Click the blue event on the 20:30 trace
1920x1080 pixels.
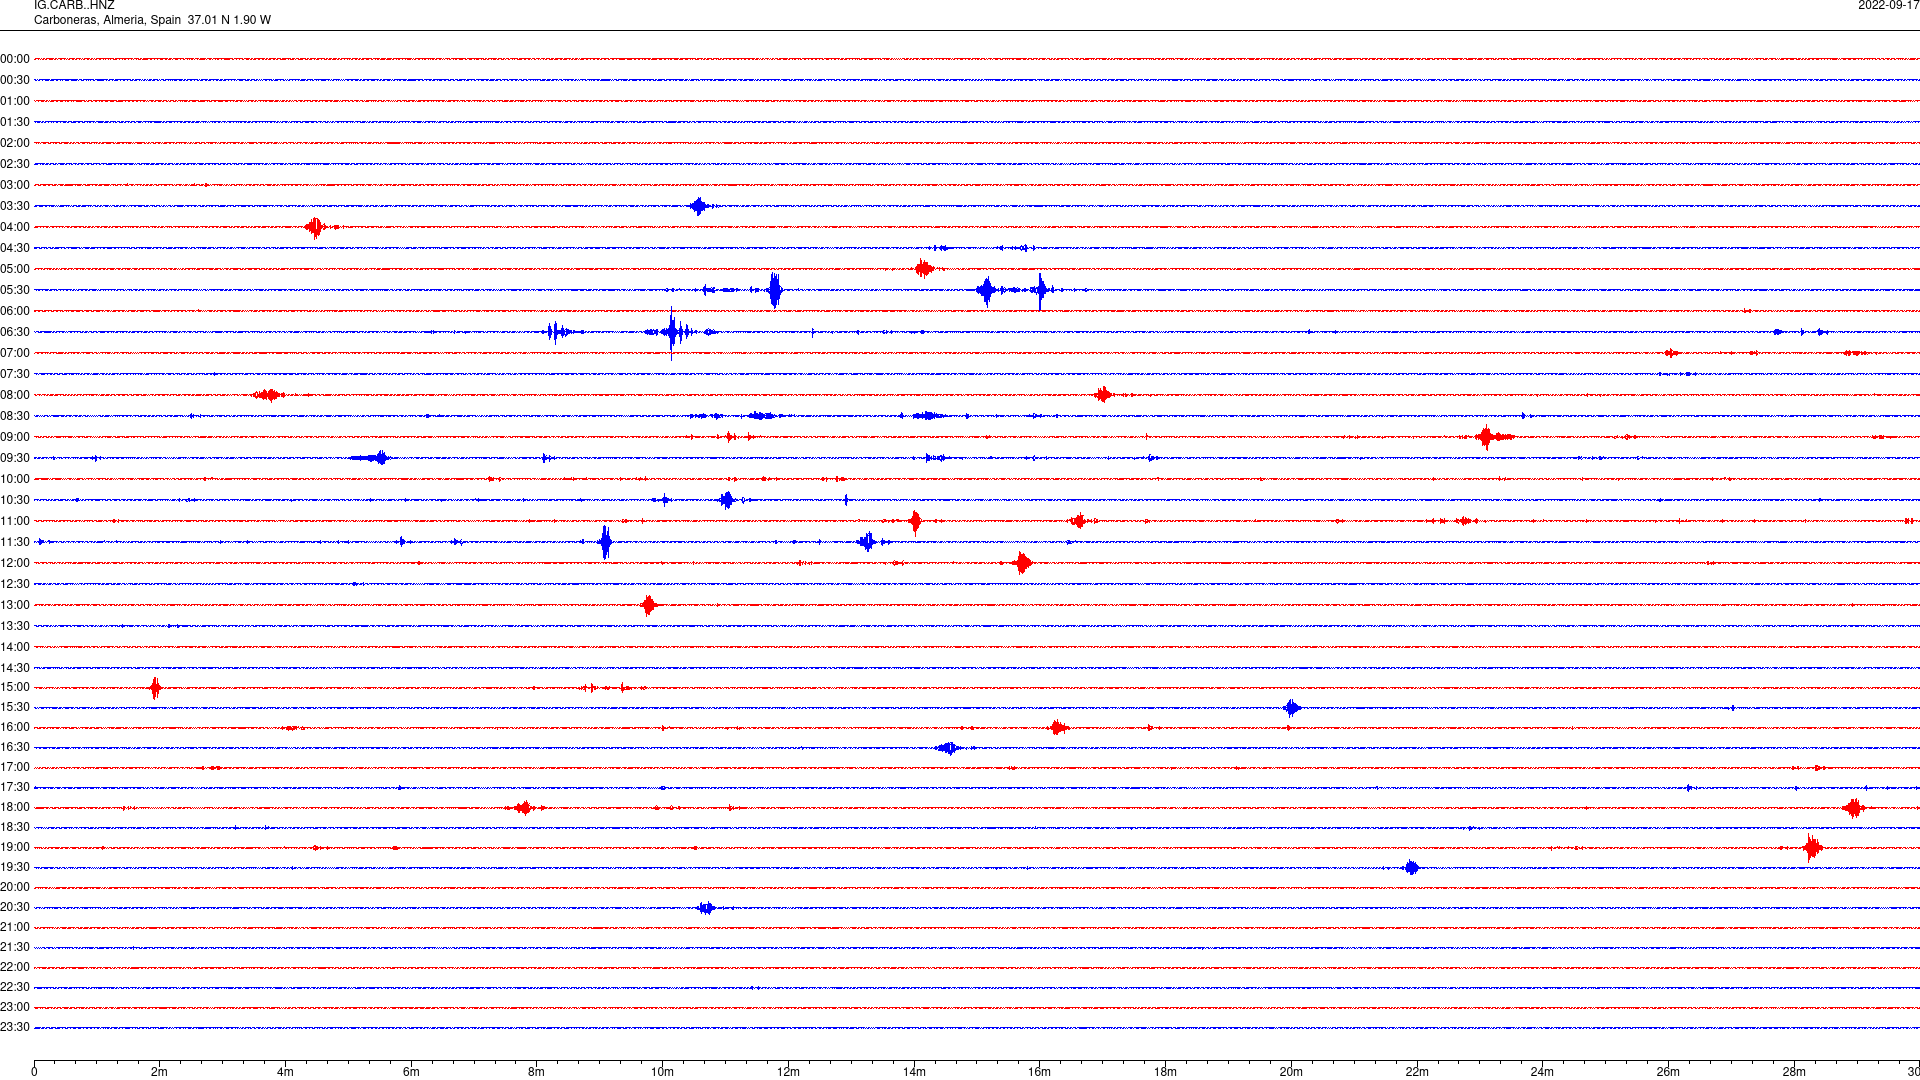(706, 908)
